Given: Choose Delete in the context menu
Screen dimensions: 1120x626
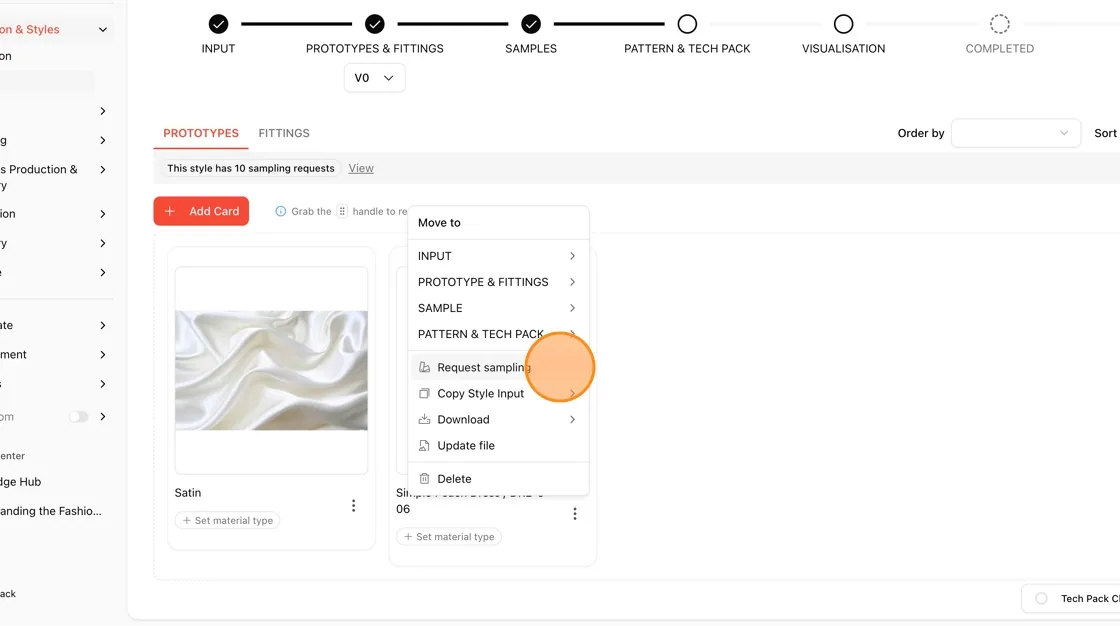Looking at the screenshot, I should tap(498, 479).
